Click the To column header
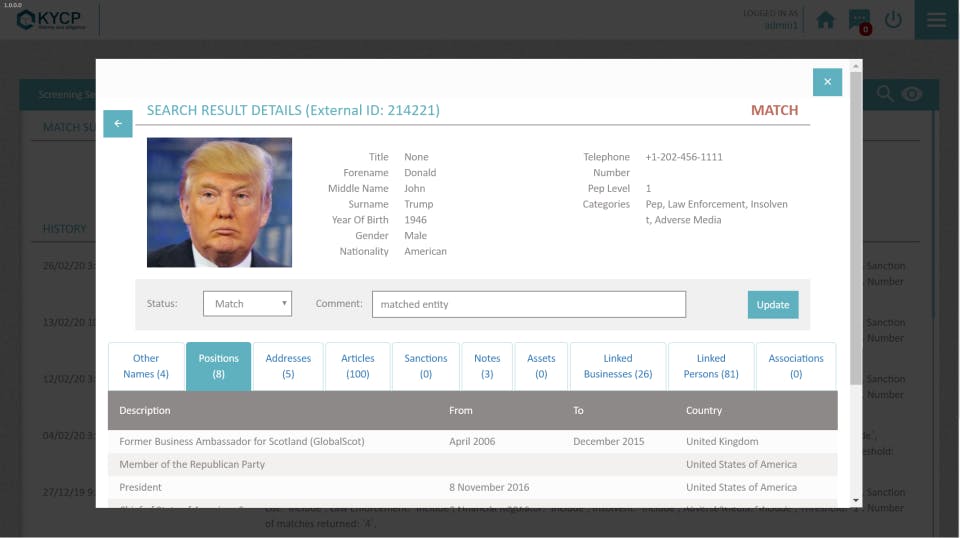Viewport: 960px width, 538px height. click(x=578, y=410)
